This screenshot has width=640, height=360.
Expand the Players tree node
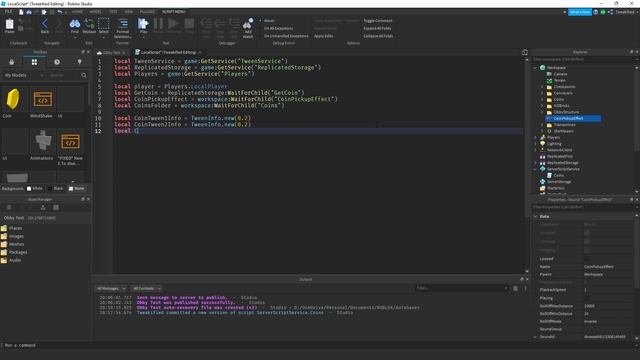[536, 138]
